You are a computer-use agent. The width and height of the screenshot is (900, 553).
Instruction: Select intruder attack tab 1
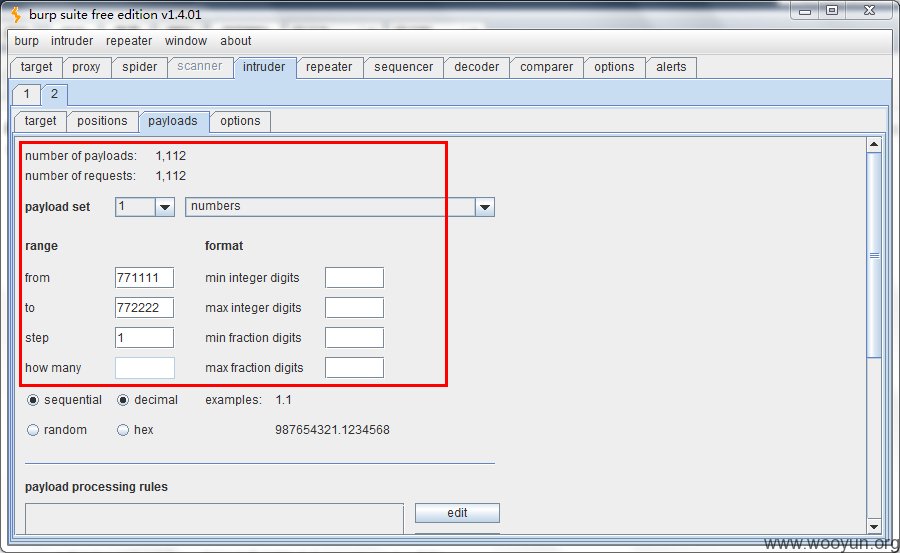pyautogui.click(x=26, y=94)
